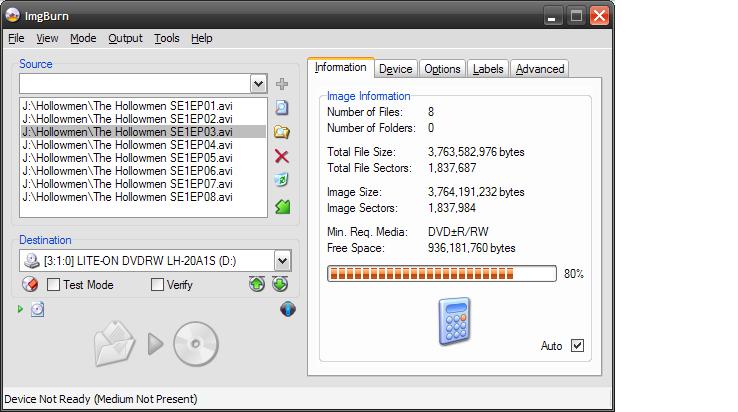Click the blue round info icon
This screenshot has width=738, height=412.
(x=288, y=309)
